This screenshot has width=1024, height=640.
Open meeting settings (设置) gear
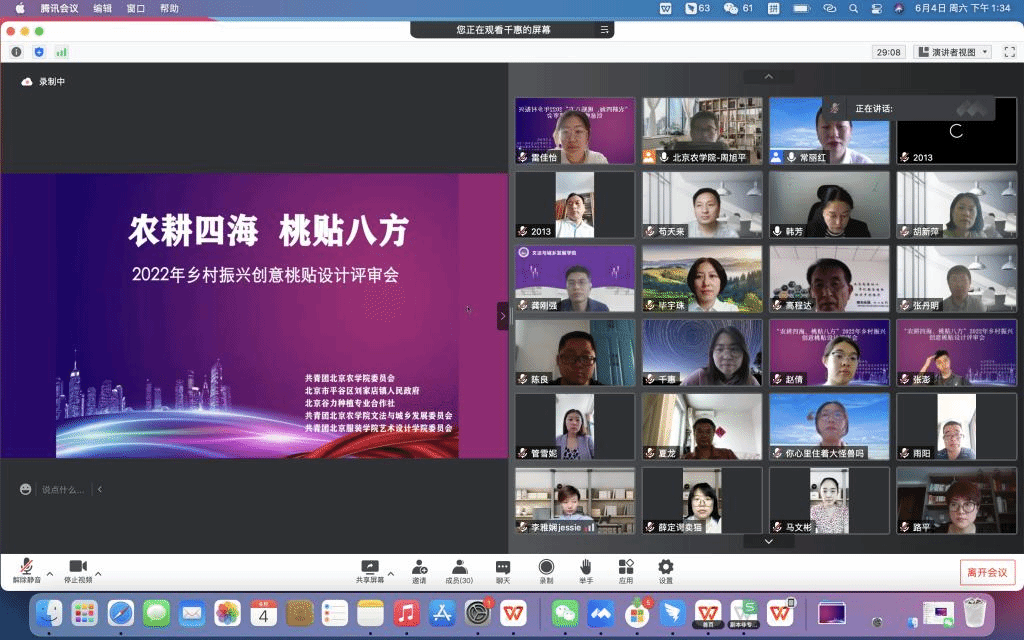click(x=665, y=567)
